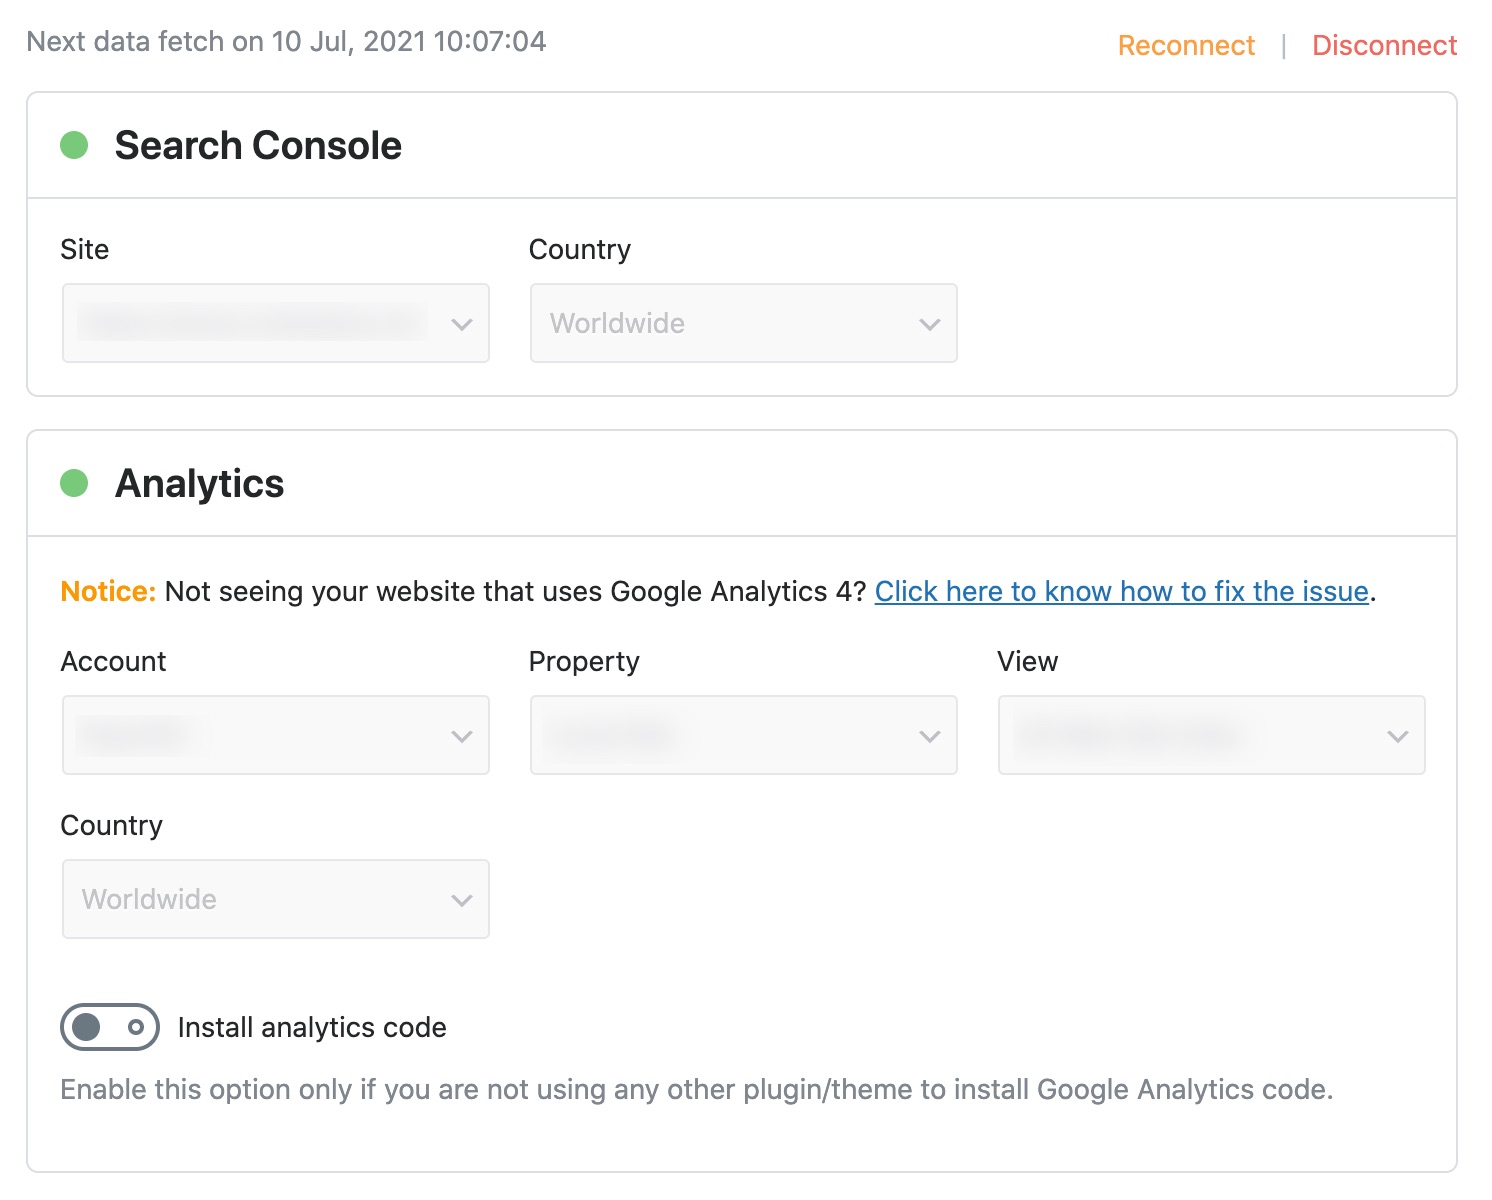Open the Analytics Account dropdown
Image resolution: width=1492 pixels, height=1200 pixels.
click(275, 735)
